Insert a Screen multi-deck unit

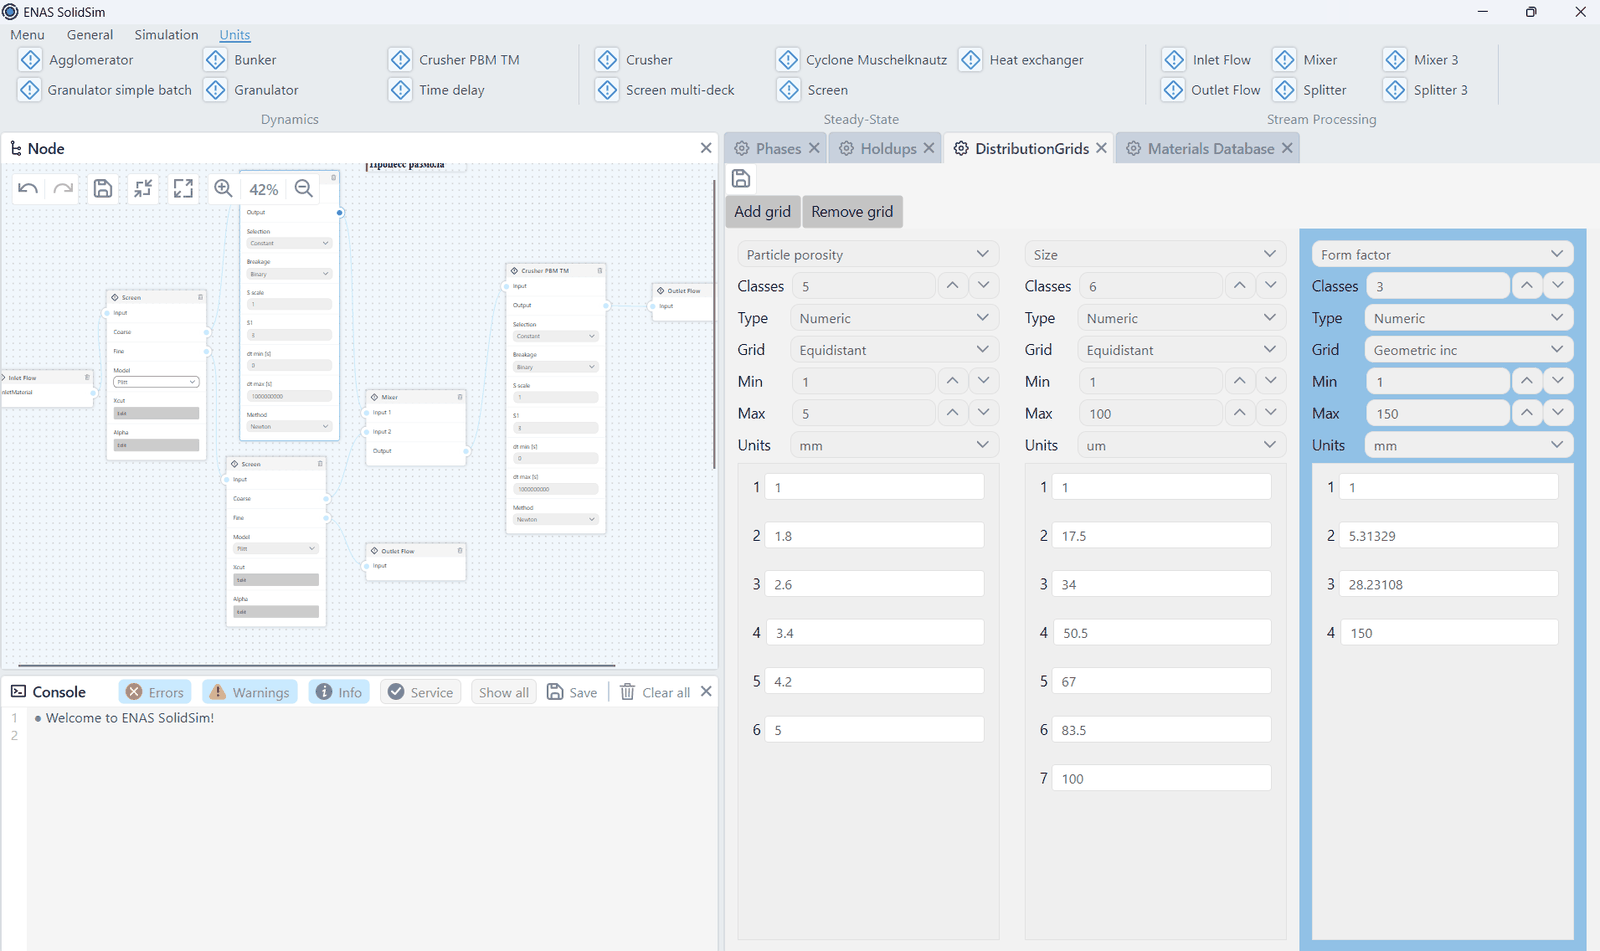(x=665, y=90)
